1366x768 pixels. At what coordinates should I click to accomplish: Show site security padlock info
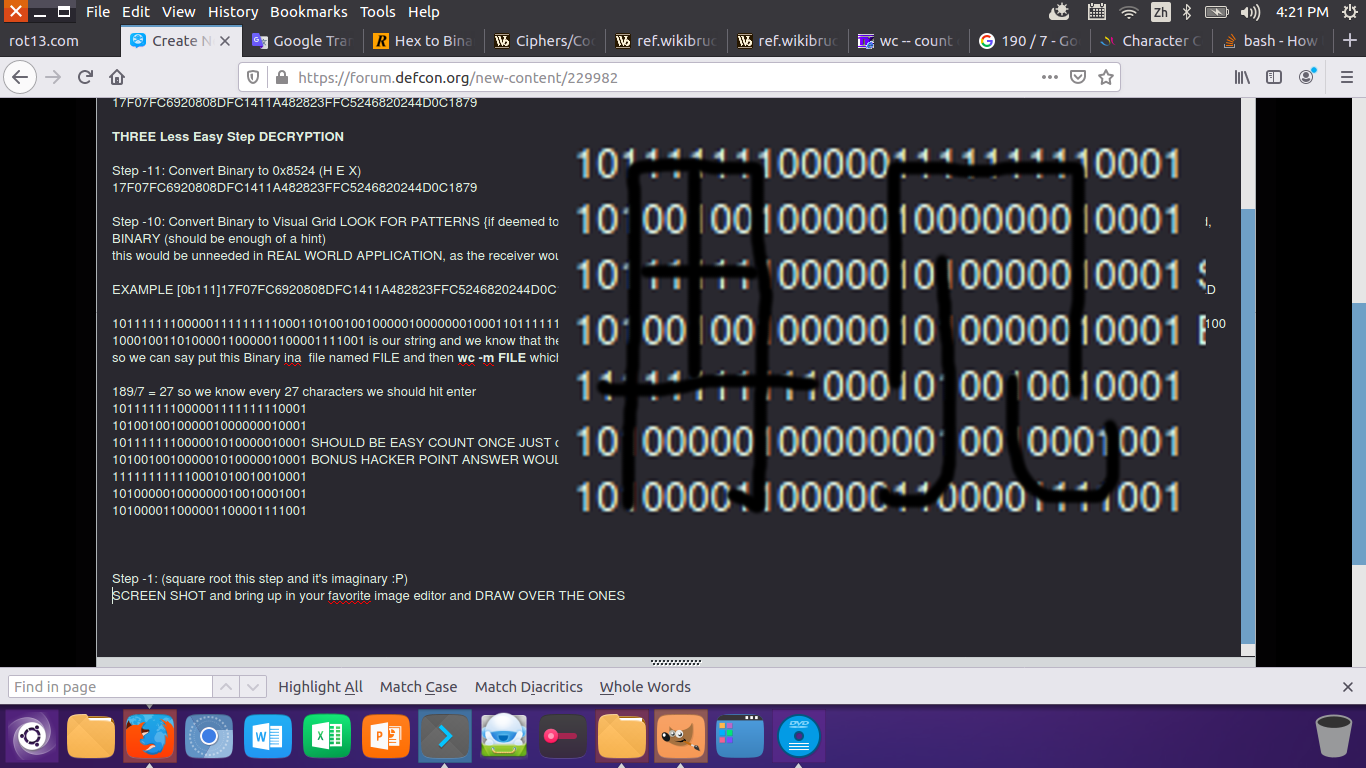(x=281, y=77)
